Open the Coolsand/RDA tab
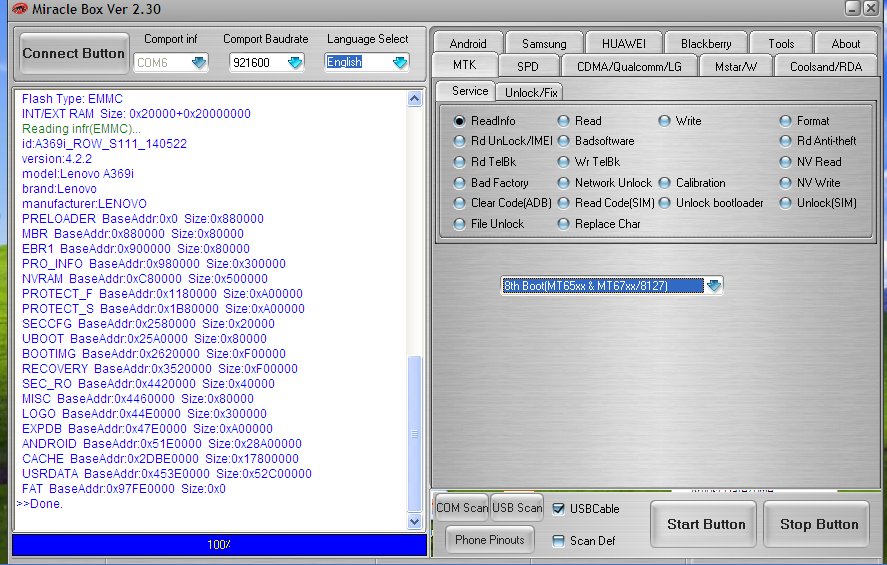Viewport: 887px width, 565px height. [826, 66]
